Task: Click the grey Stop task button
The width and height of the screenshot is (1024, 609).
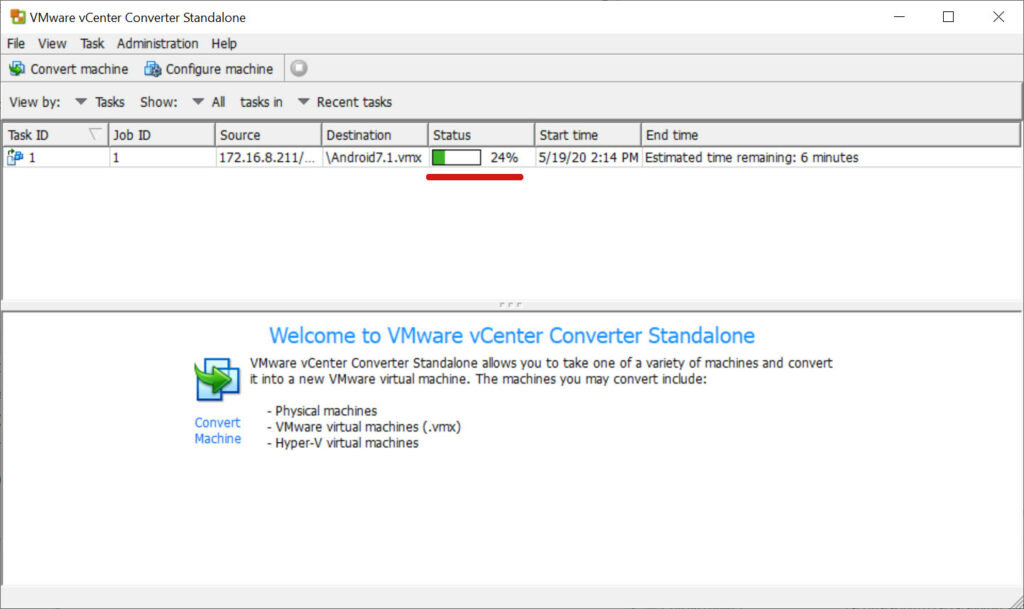Action: click(299, 68)
